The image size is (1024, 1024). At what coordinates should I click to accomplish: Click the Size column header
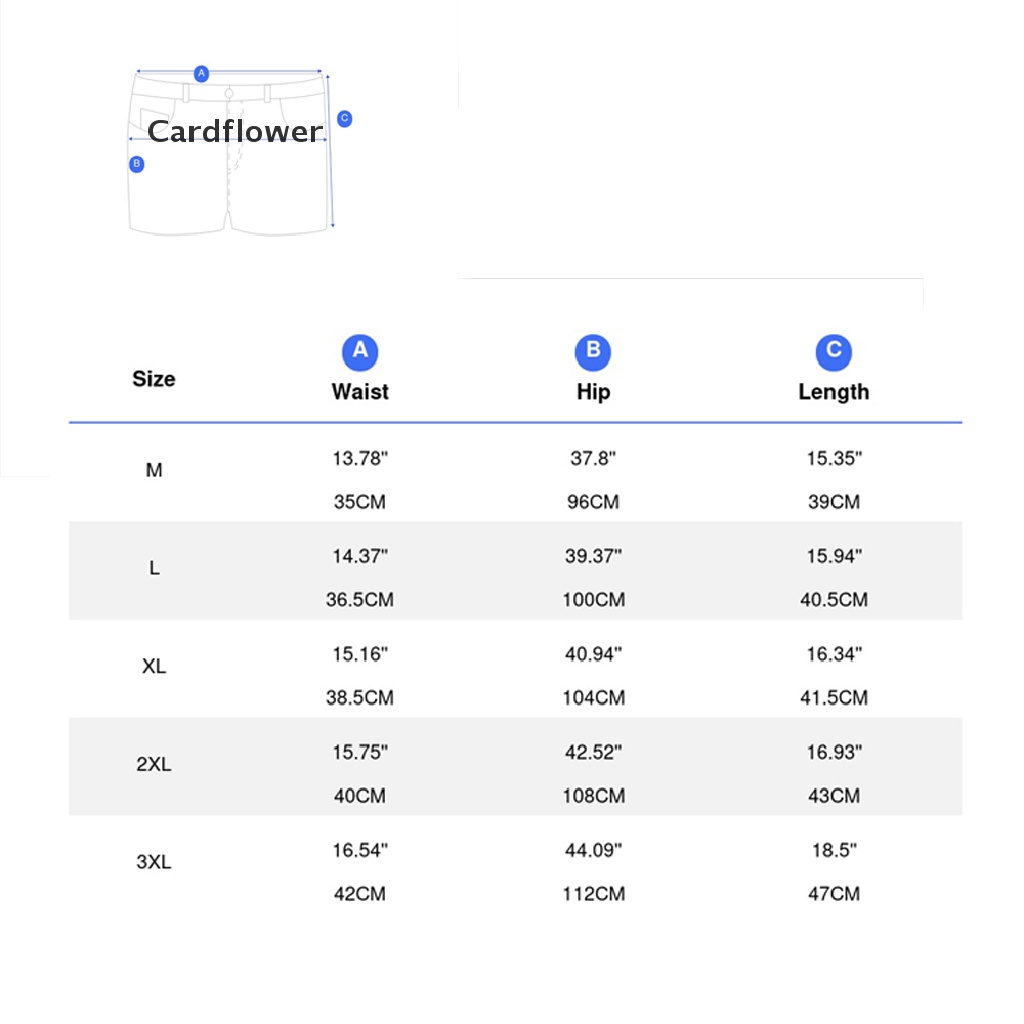[x=154, y=379]
